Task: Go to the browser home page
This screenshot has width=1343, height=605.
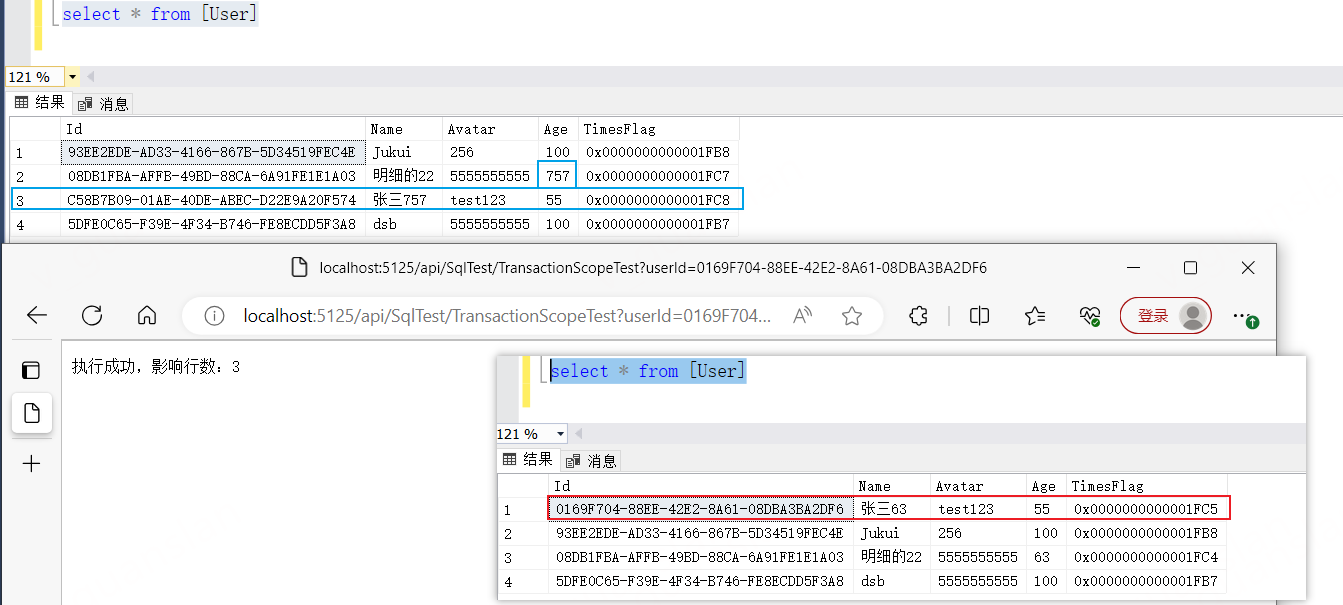Action: pyautogui.click(x=147, y=316)
